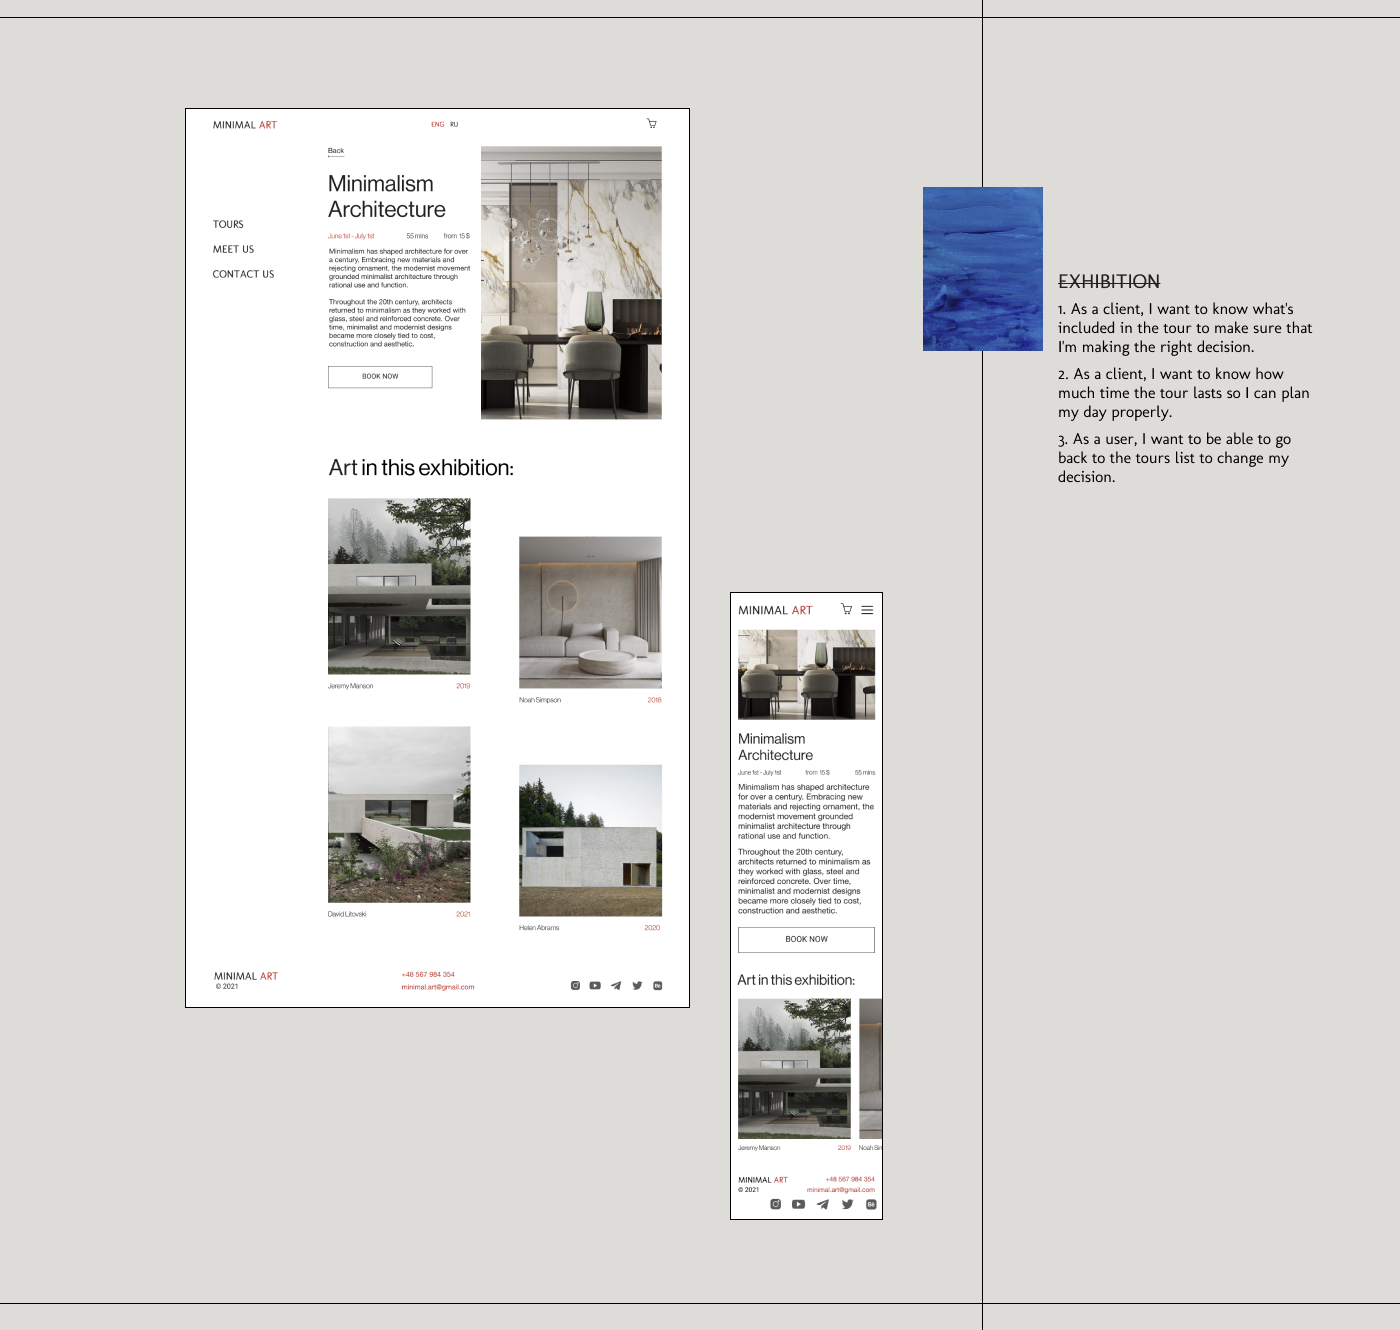Viewport: 1400px width, 1330px height.
Task: Click the Behance icon in desktop footer
Action: tap(658, 986)
